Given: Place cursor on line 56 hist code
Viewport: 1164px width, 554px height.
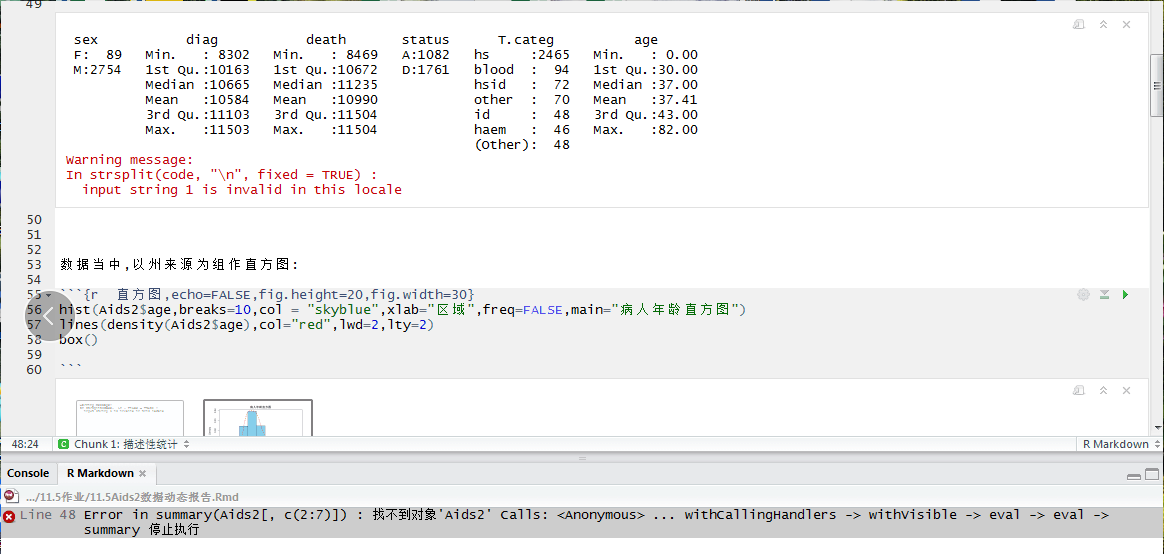Looking at the screenshot, I should [x=402, y=310].
